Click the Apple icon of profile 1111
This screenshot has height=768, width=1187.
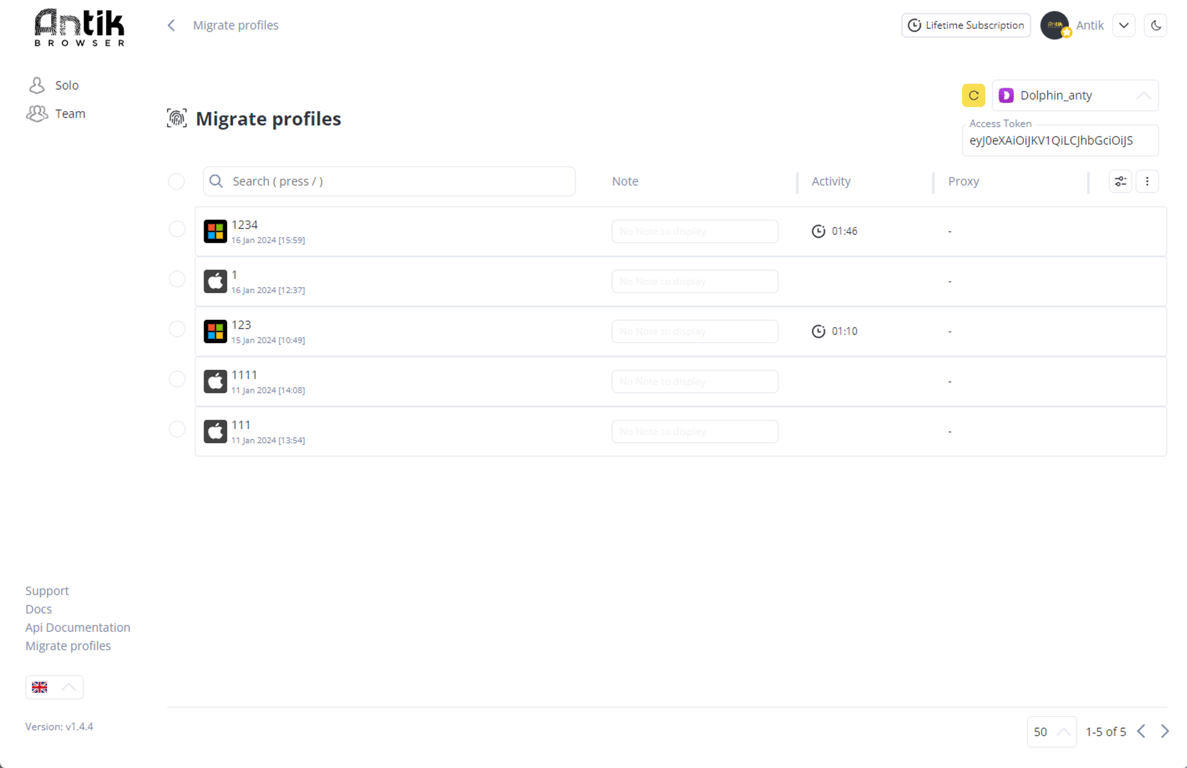[x=216, y=381]
